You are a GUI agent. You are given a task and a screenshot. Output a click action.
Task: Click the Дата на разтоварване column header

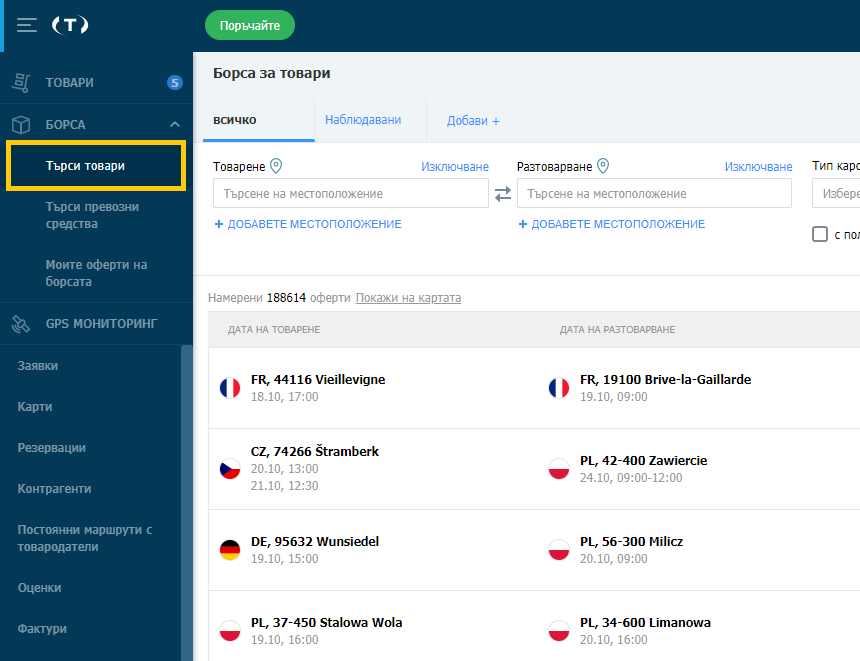tap(617, 330)
